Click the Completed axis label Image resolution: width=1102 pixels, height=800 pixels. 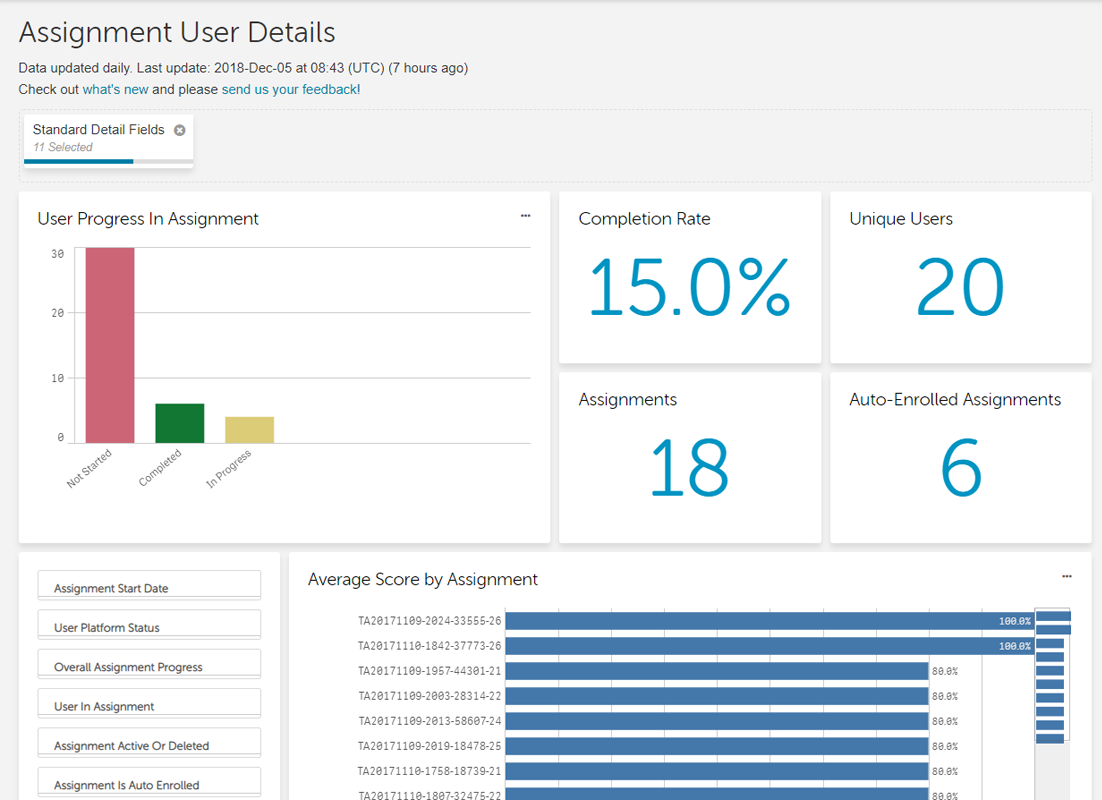click(x=160, y=467)
